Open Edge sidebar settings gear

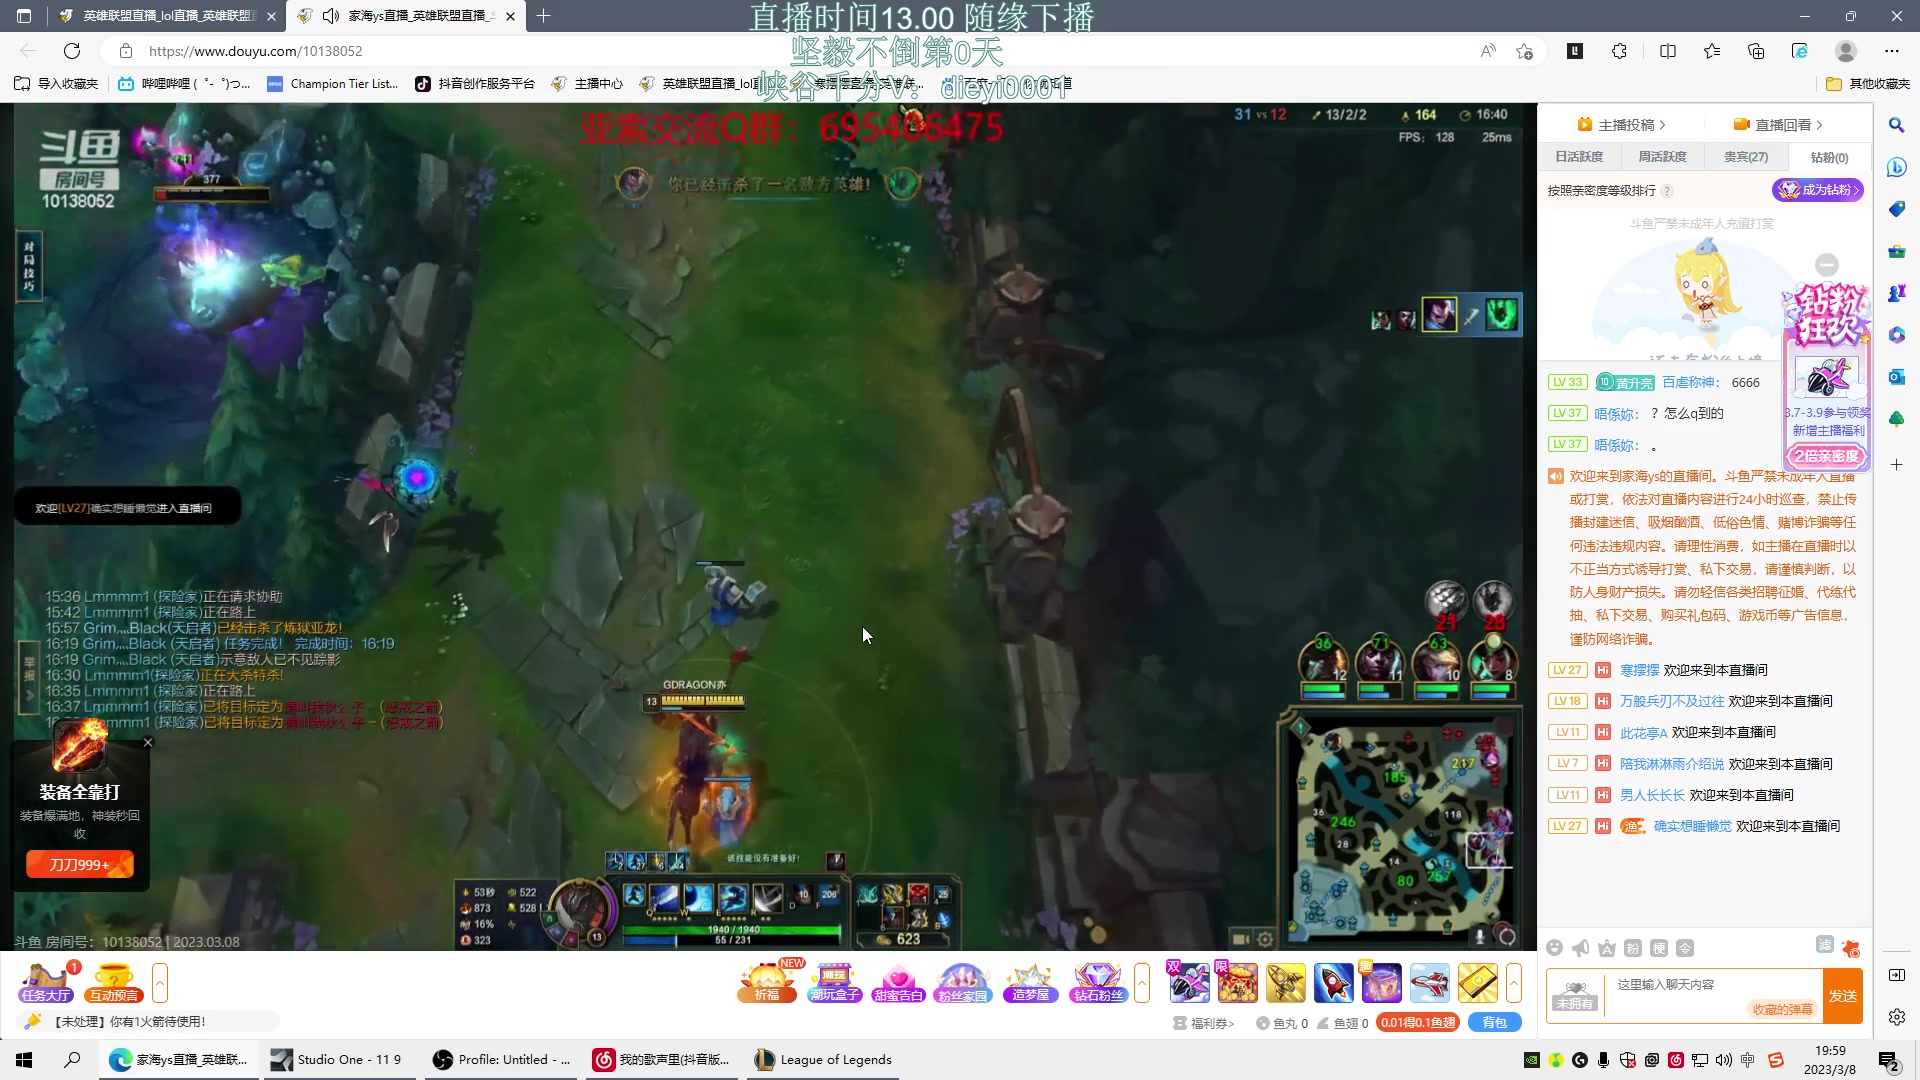1896,1017
